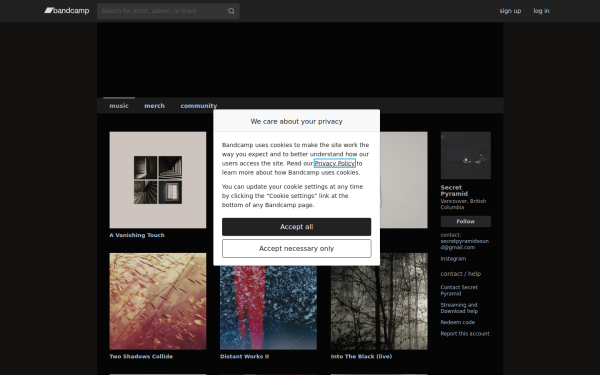Click the Secret Pyramid artist photo

[466, 155]
